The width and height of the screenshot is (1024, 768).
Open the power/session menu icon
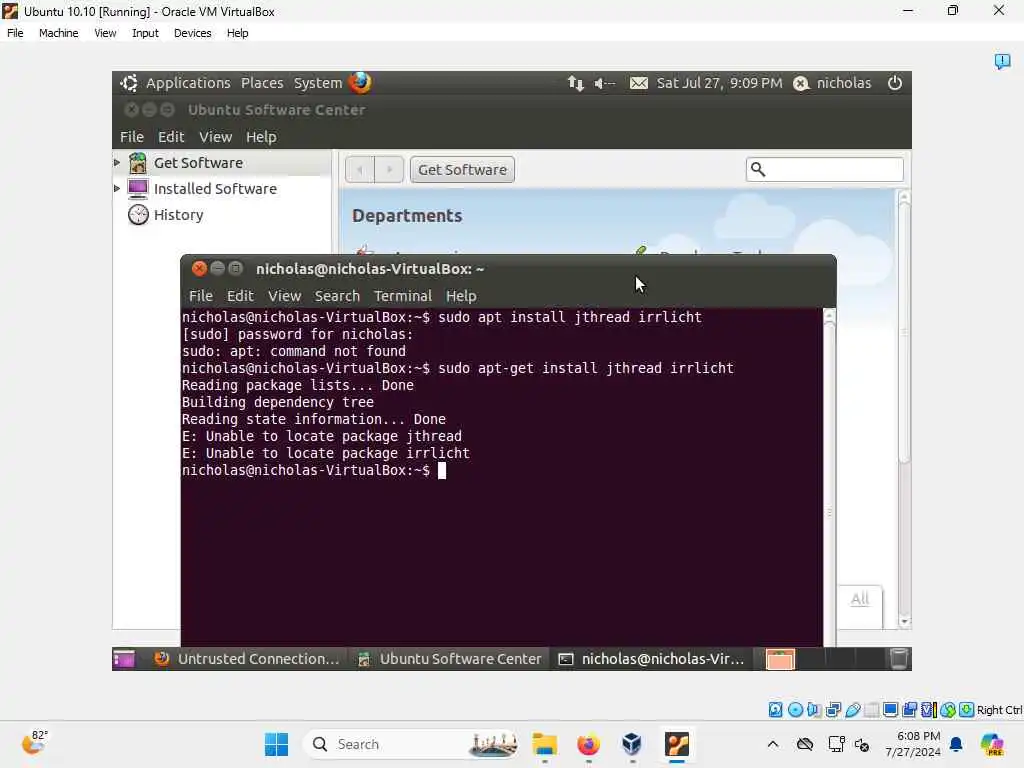click(895, 83)
